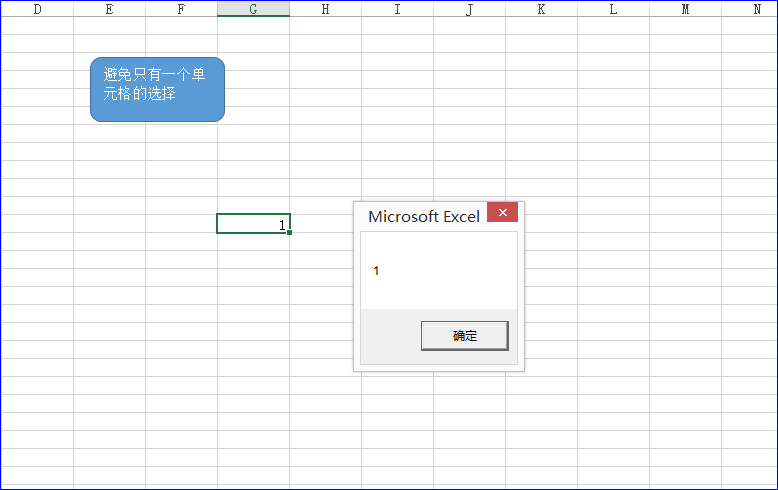Select column M header

click(685, 9)
